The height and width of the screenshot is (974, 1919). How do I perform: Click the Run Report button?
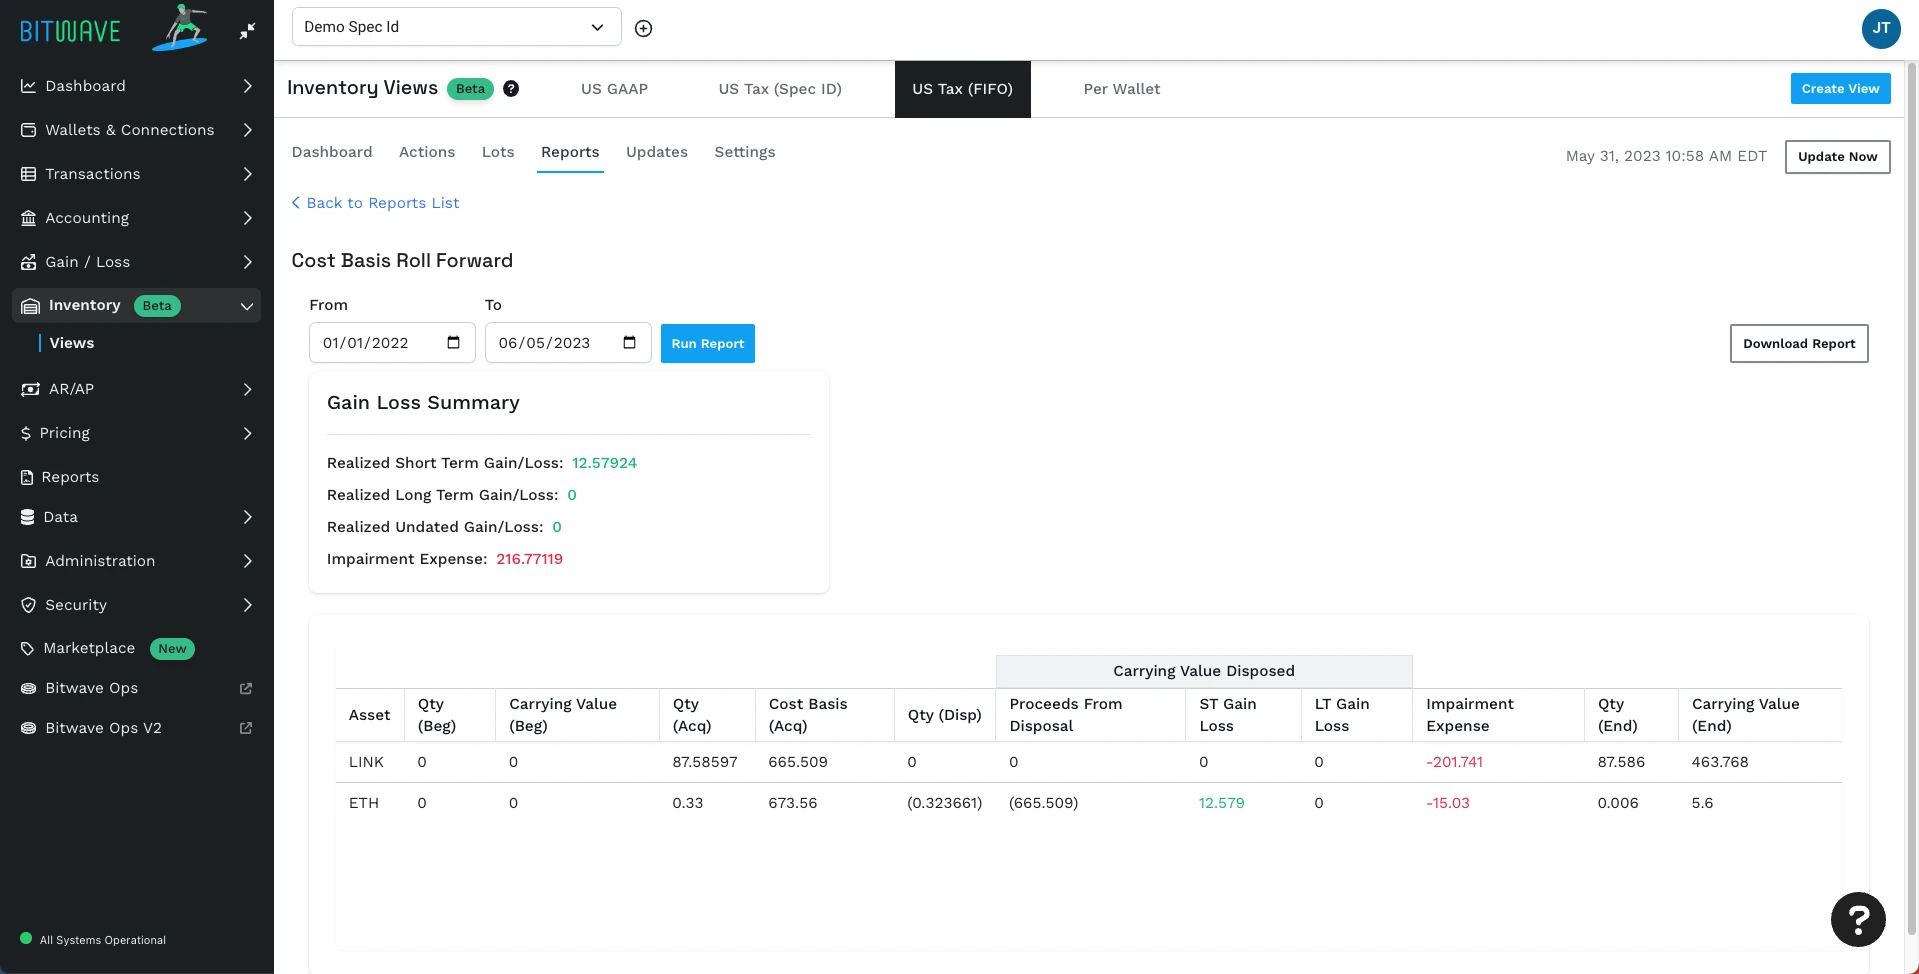tap(708, 343)
